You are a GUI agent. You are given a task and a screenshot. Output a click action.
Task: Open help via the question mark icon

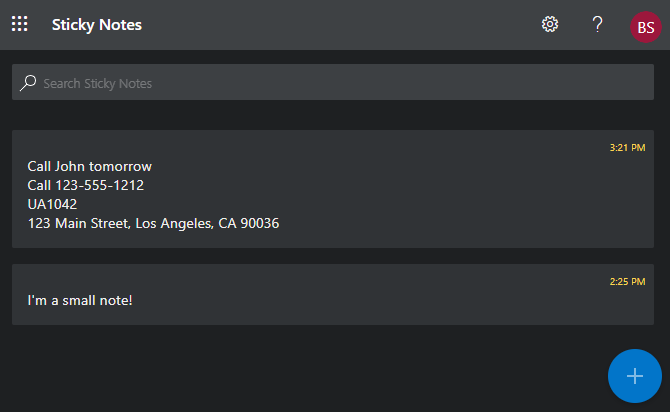point(597,24)
